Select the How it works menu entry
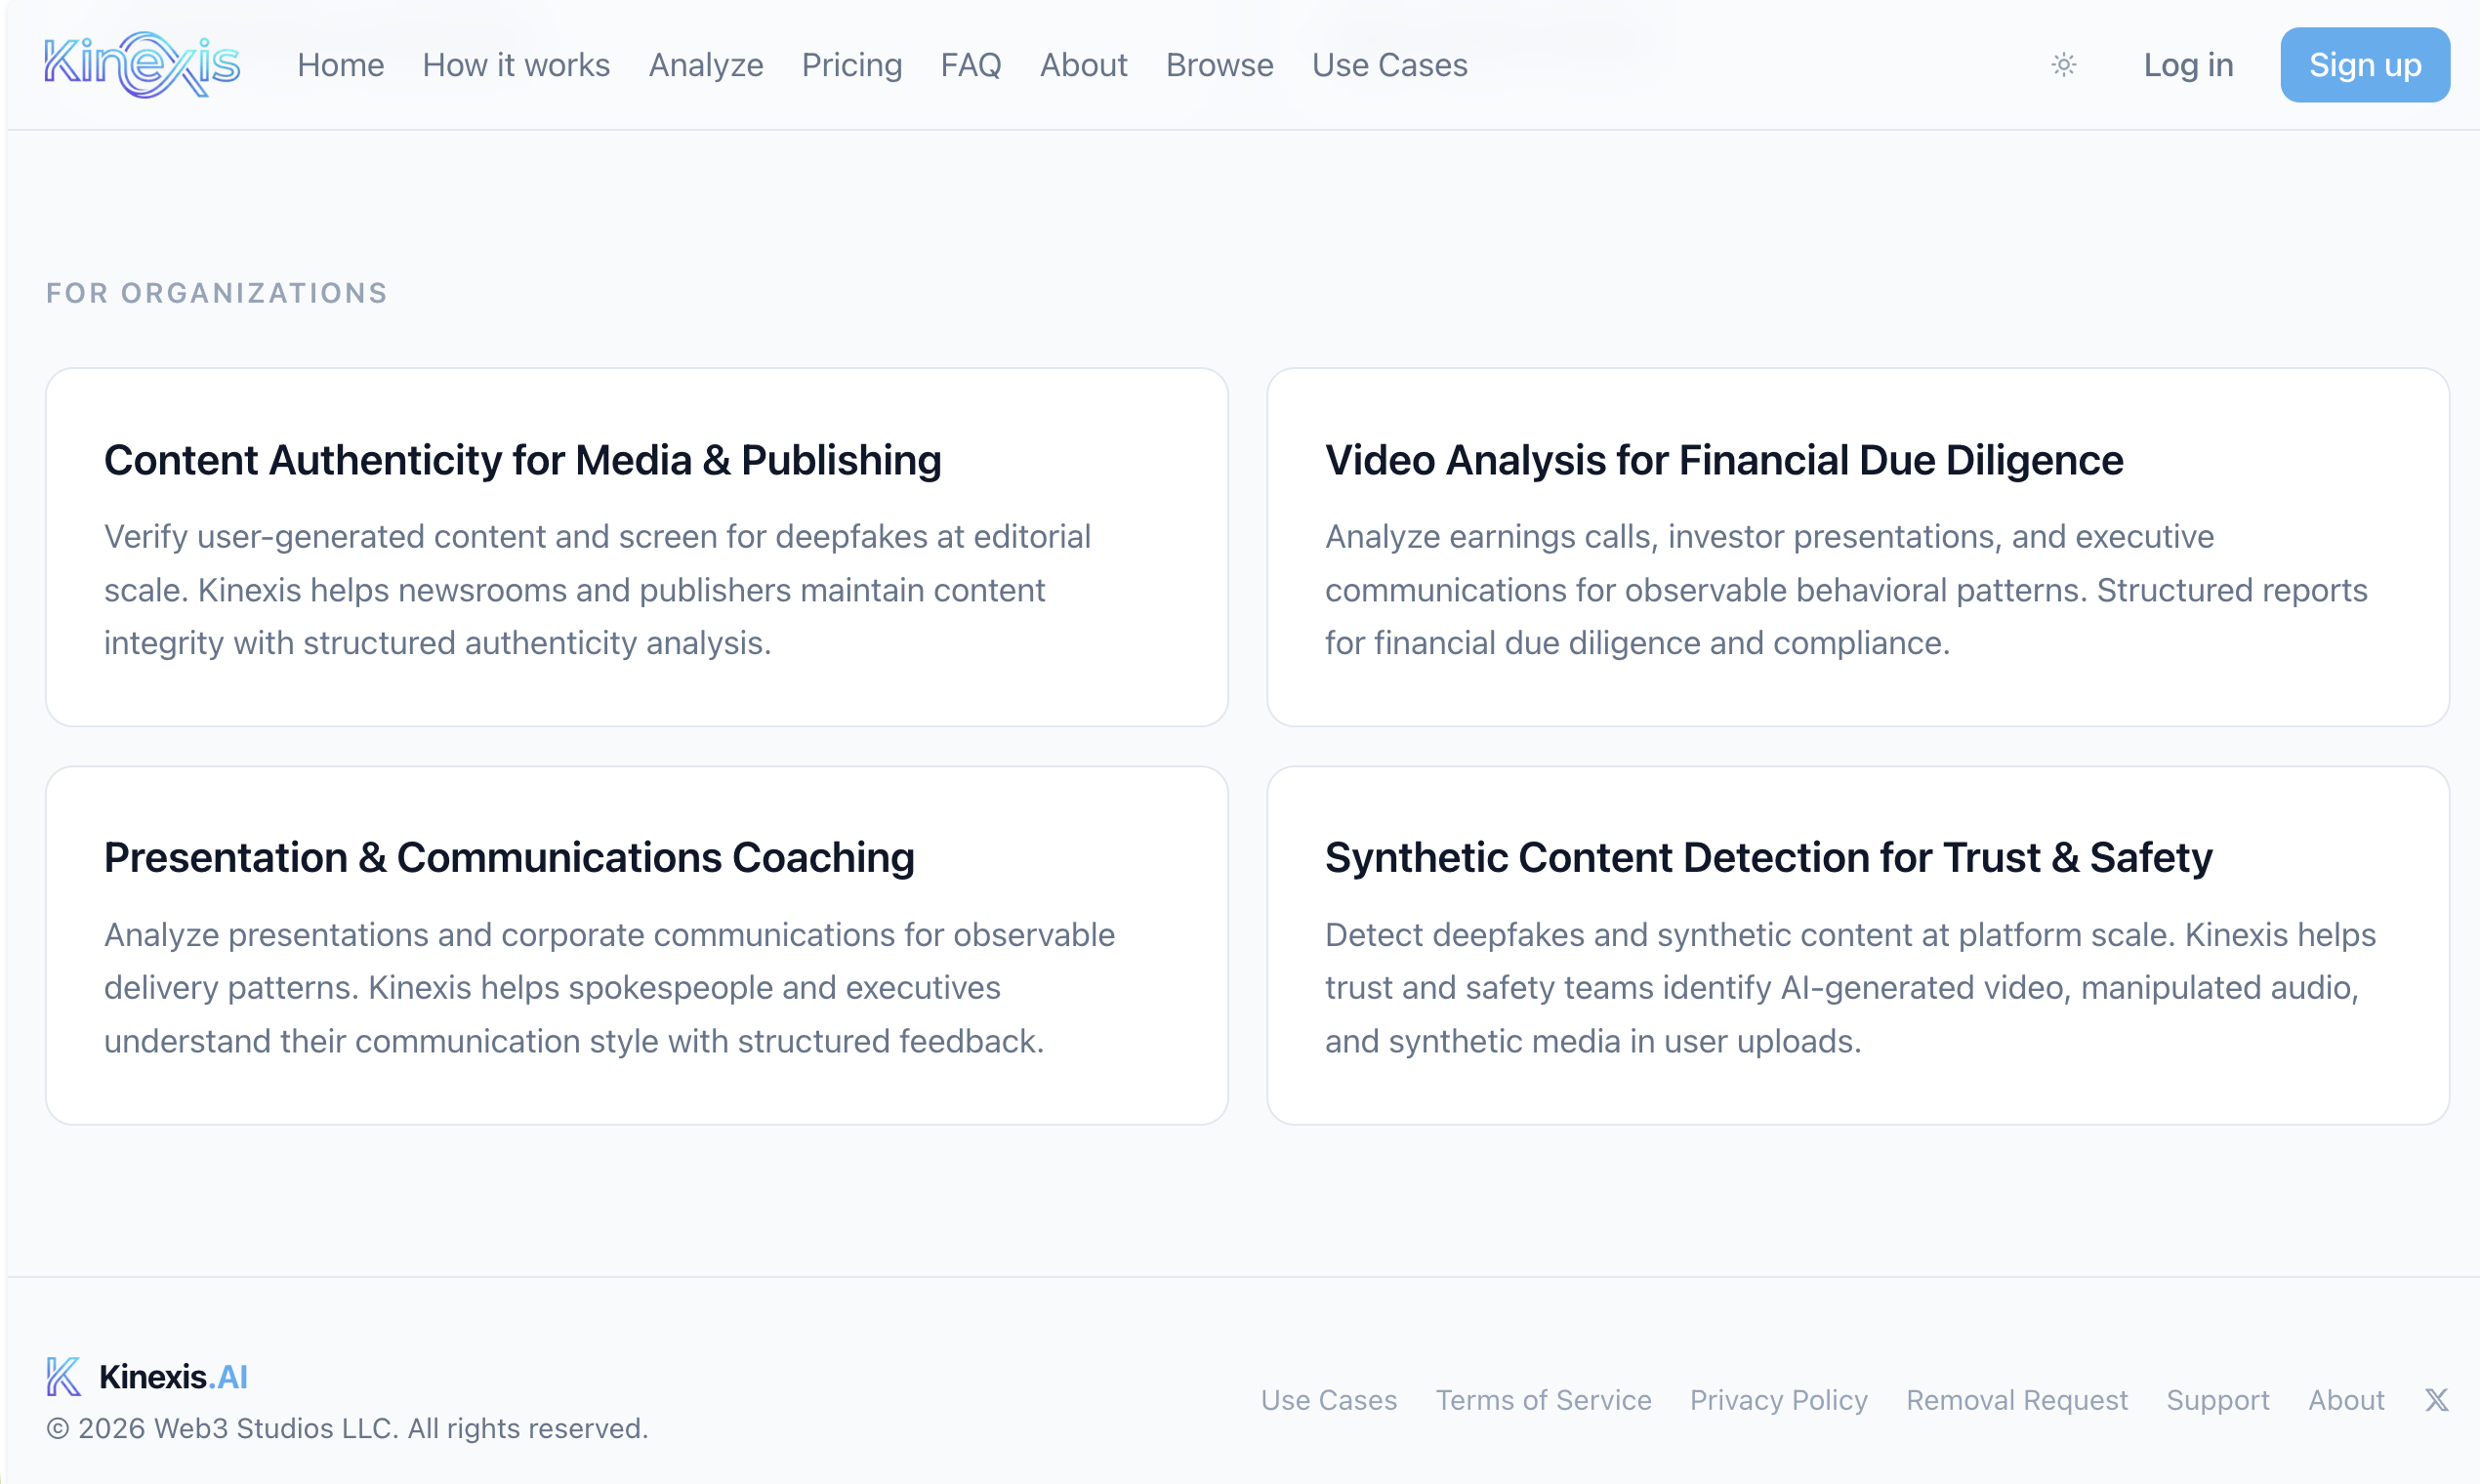This screenshot has height=1484, width=2480. tap(516, 64)
